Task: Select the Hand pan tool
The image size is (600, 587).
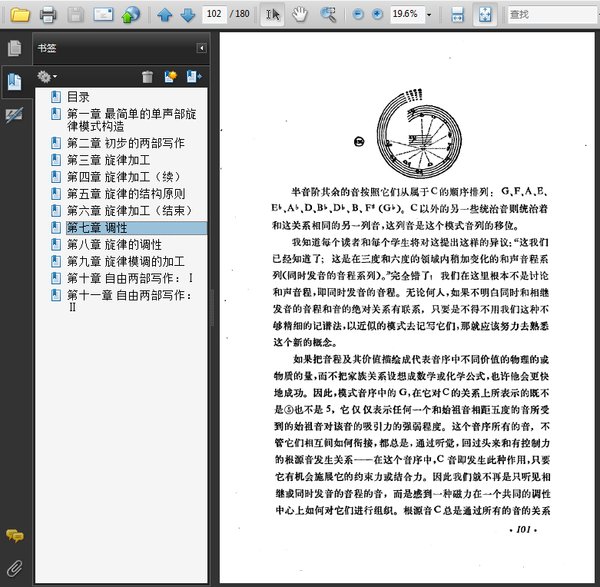Action: 300,15
